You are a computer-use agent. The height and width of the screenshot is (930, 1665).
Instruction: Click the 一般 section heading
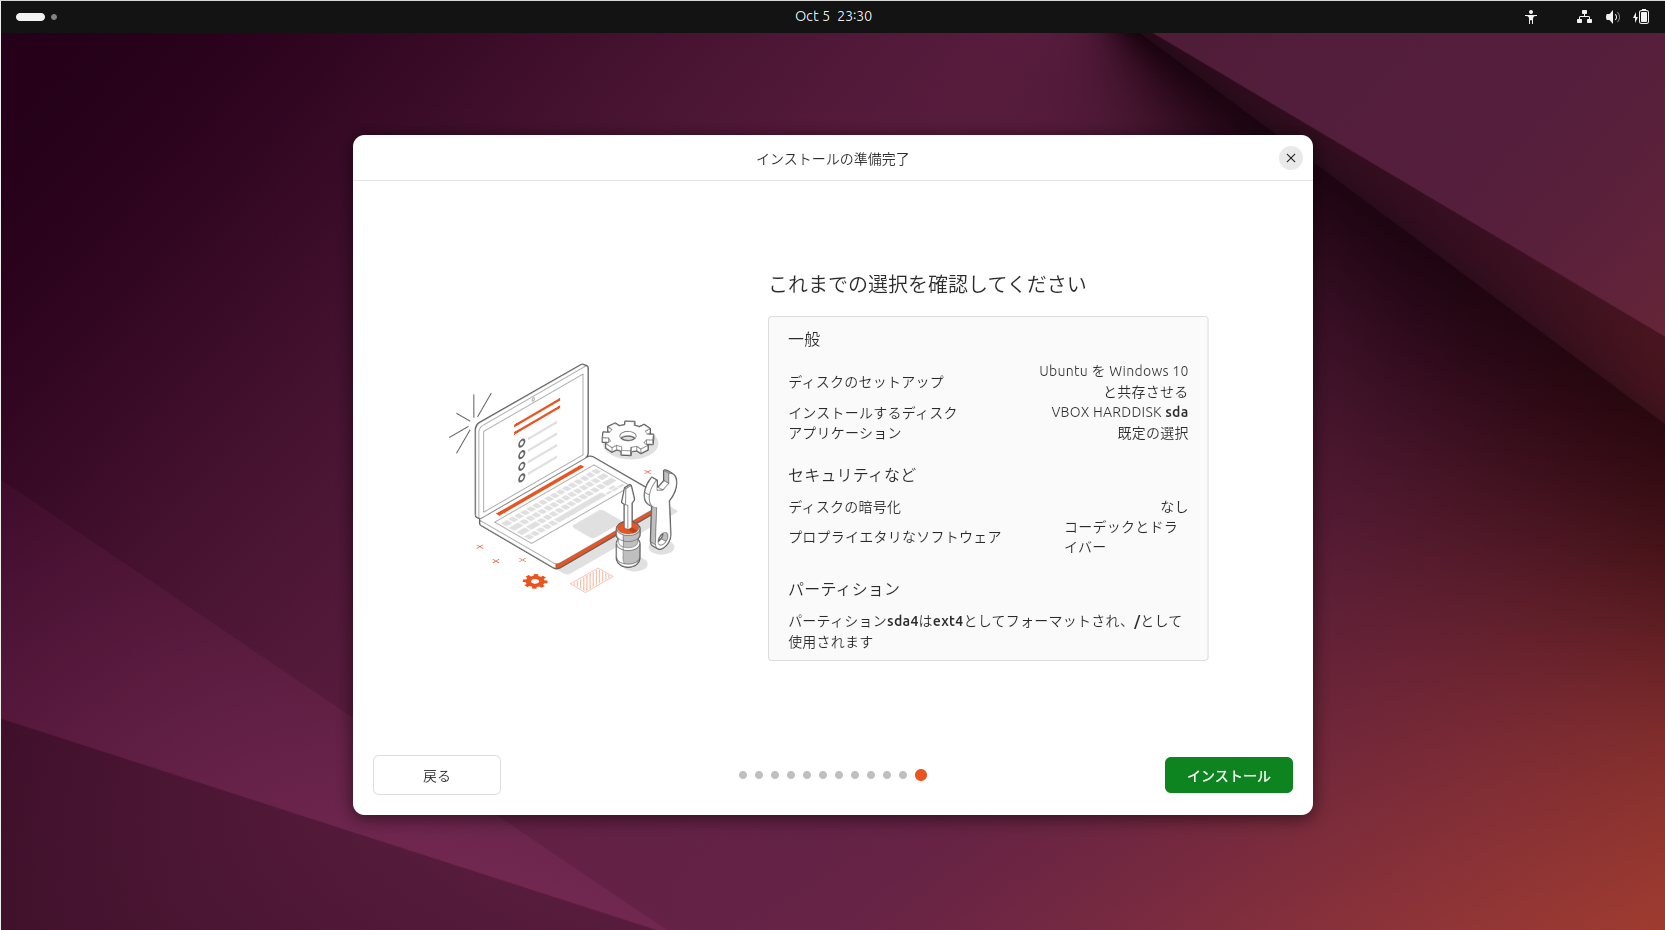coord(804,340)
